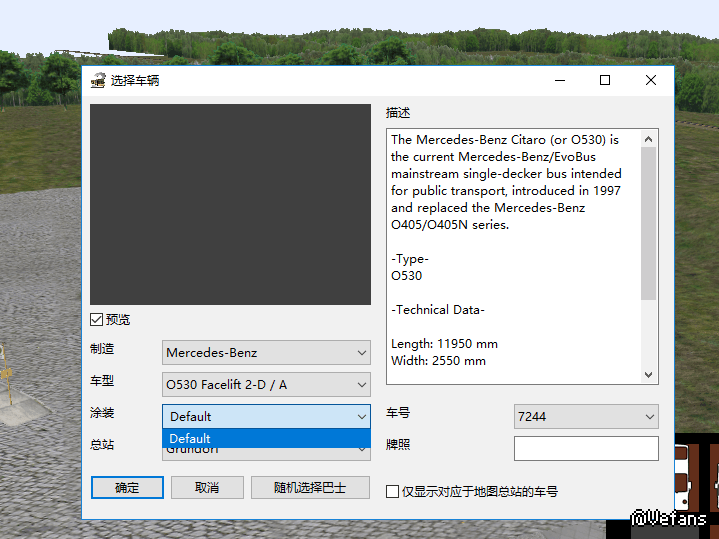Click the '-Technical Data-' heading text
The image size is (719, 539).
tap(438, 310)
